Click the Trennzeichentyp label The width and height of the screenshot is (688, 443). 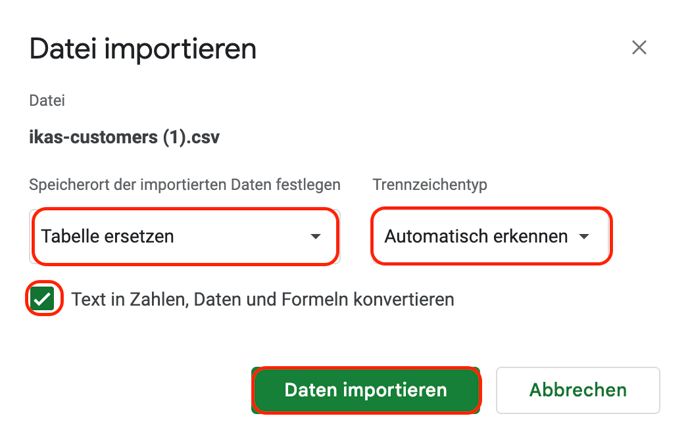click(x=430, y=185)
